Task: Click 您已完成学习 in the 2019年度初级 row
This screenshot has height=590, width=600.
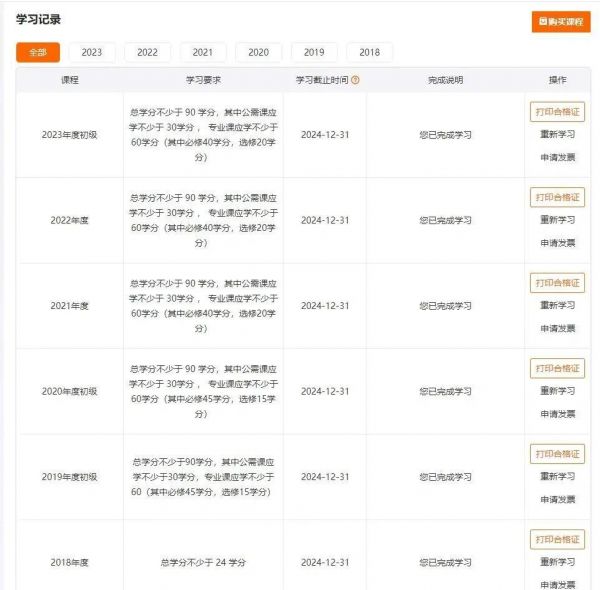Action: tap(445, 477)
